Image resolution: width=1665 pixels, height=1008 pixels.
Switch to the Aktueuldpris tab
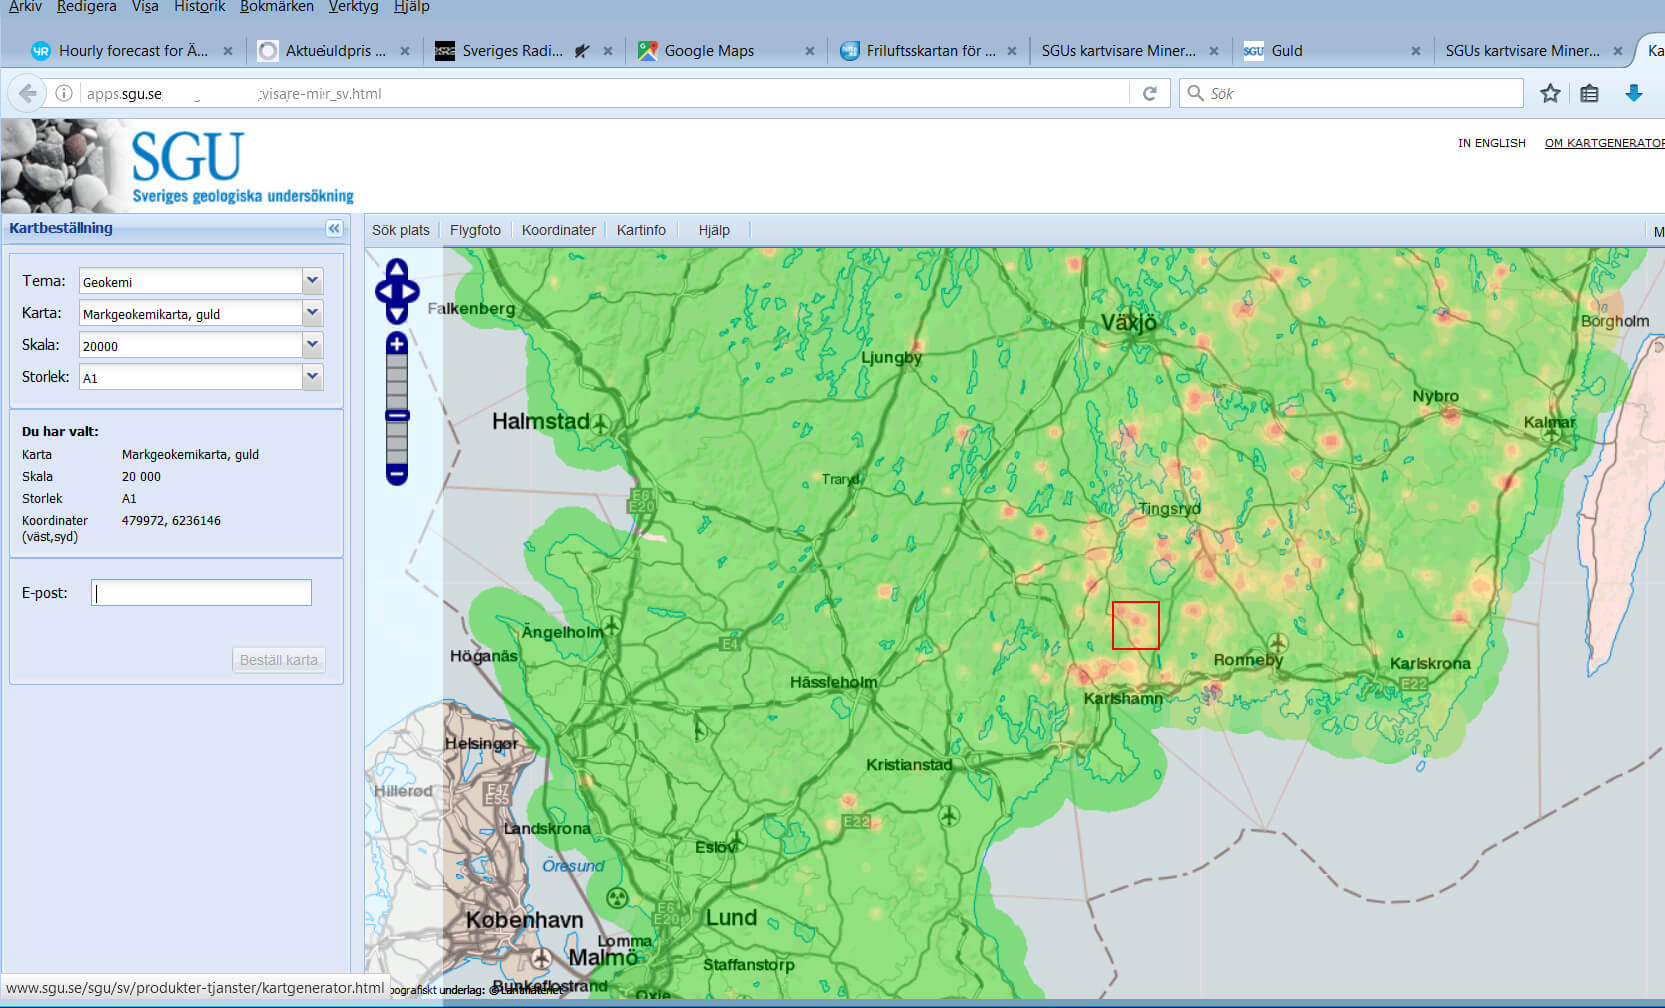(x=335, y=51)
